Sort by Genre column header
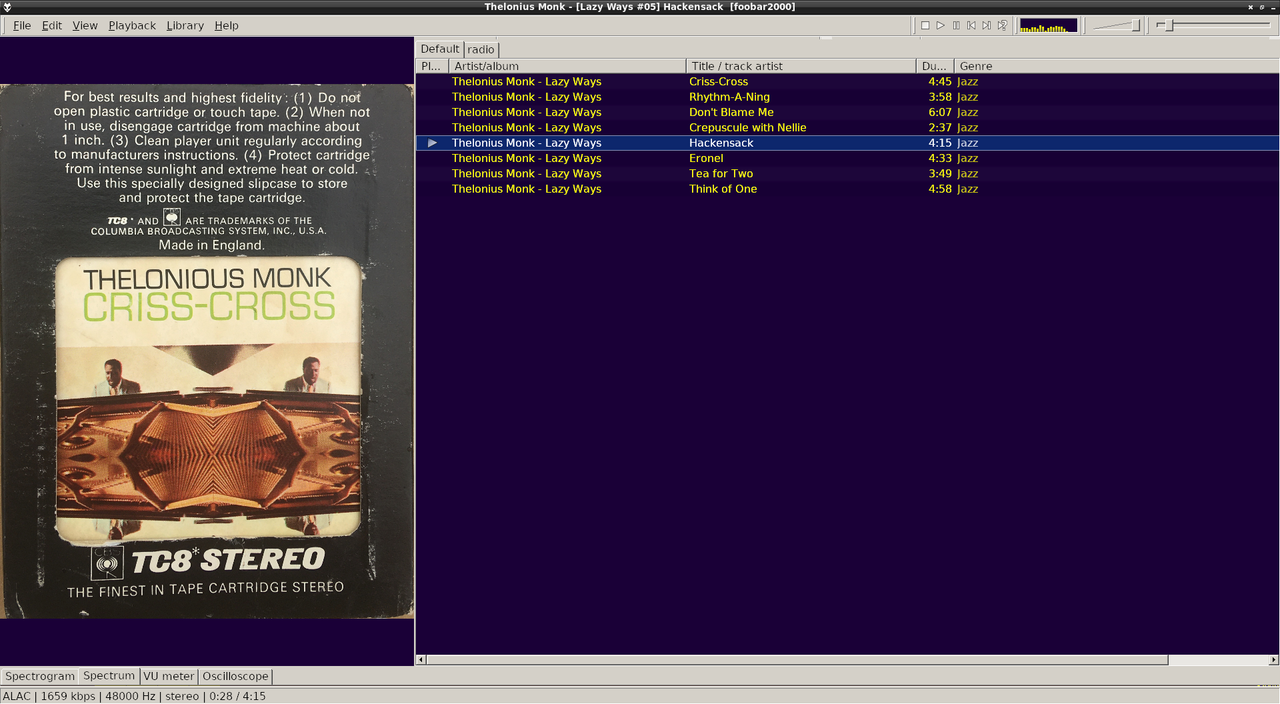Image resolution: width=1280 pixels, height=704 pixels. click(x=1117, y=66)
